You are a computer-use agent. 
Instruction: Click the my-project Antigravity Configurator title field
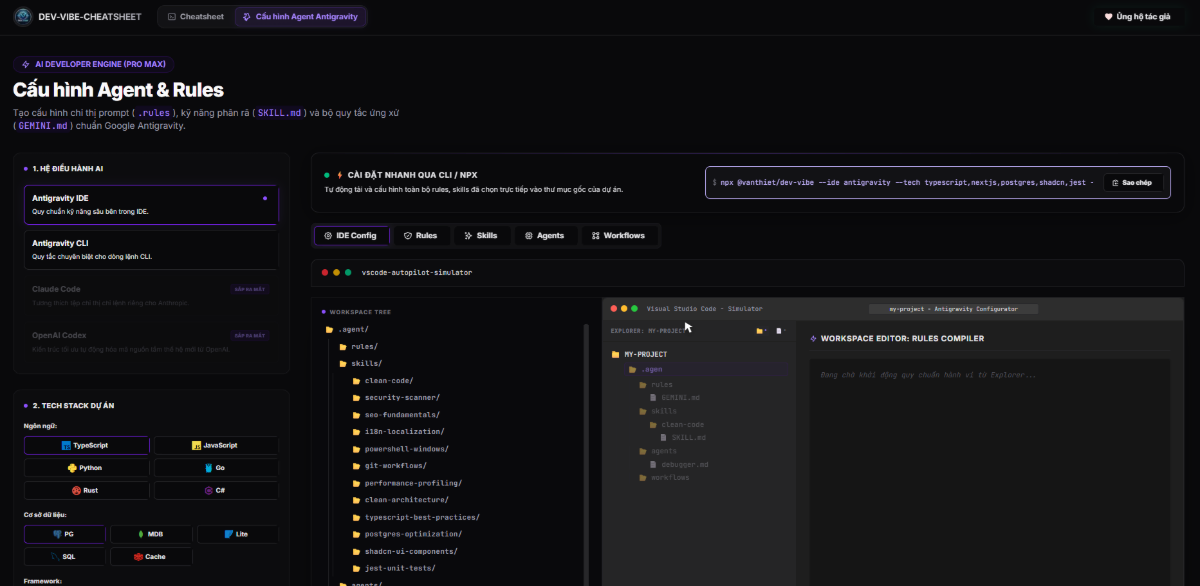click(953, 309)
